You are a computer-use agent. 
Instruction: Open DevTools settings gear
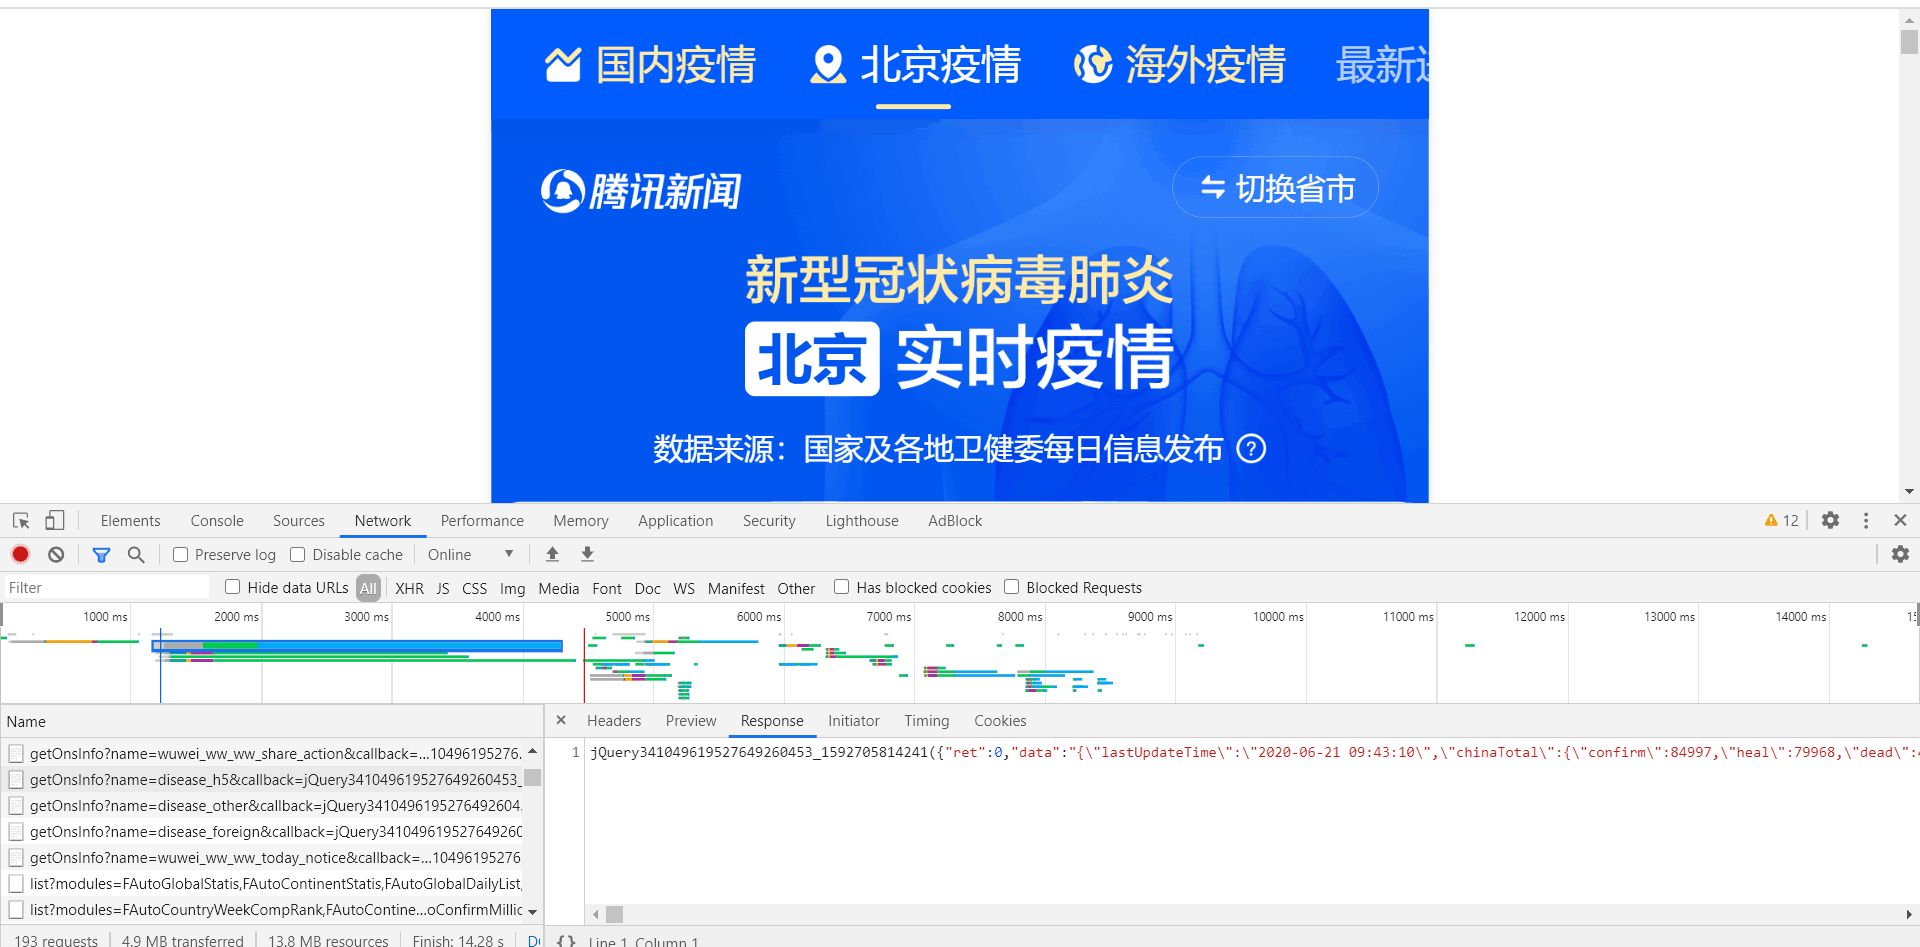[x=1830, y=520]
